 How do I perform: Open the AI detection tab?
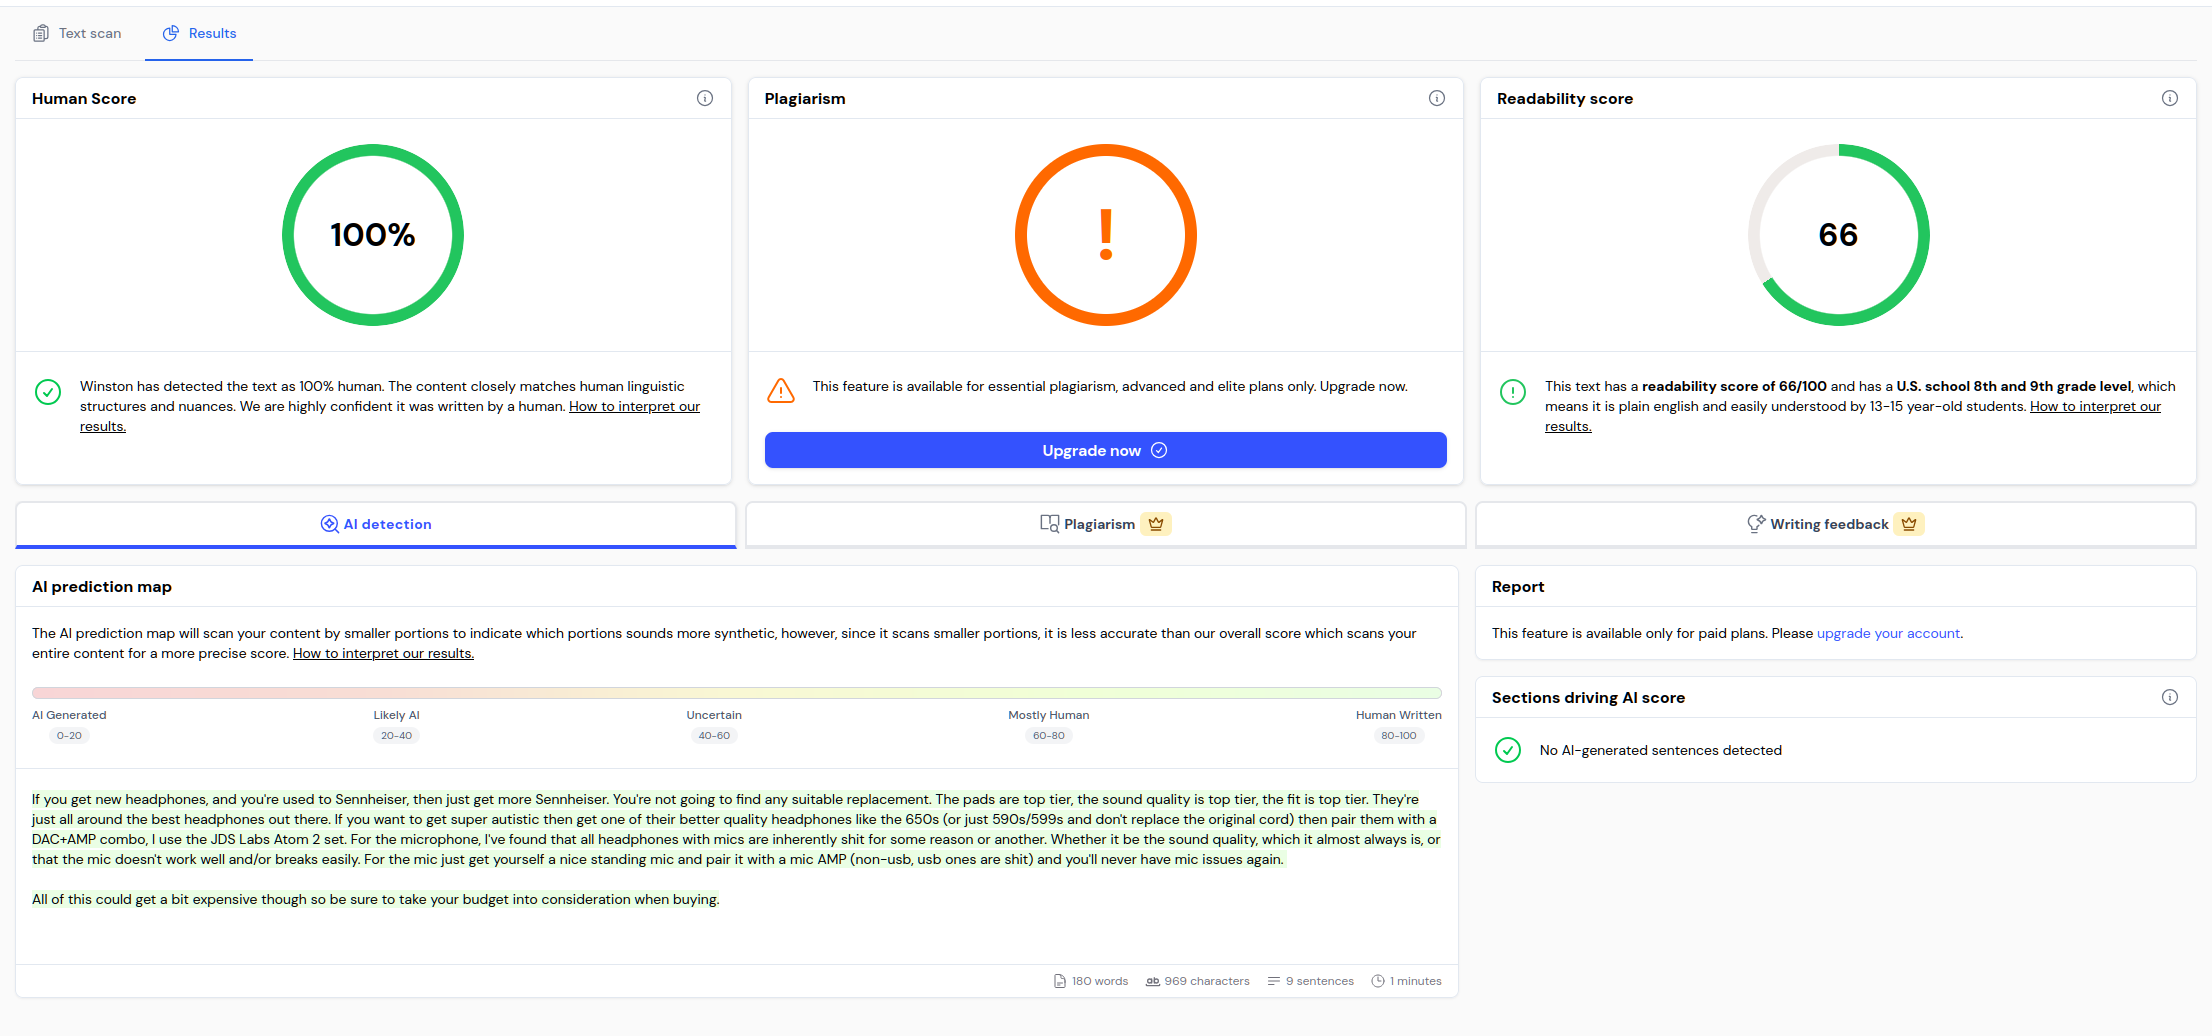376,524
